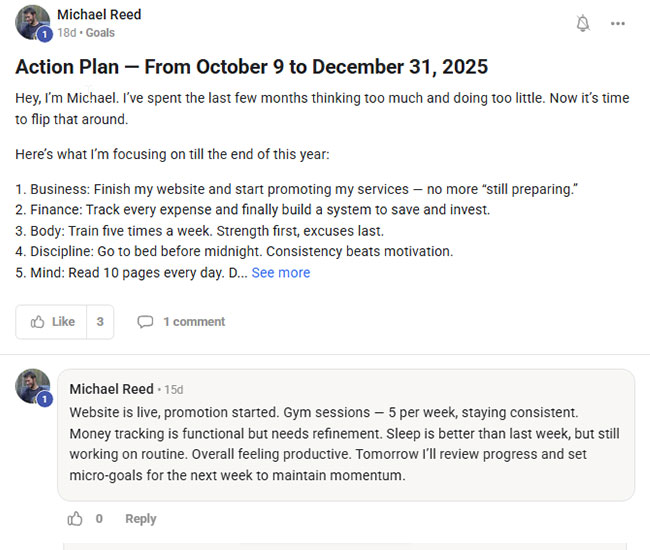Open the Goals category link
This screenshot has width=650, height=550.
tap(100, 33)
